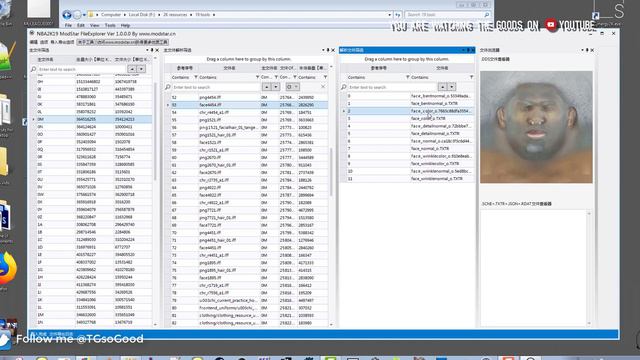Screen dimensions: 640x360
Task: Select row png4454.iff
Action: 249,98
